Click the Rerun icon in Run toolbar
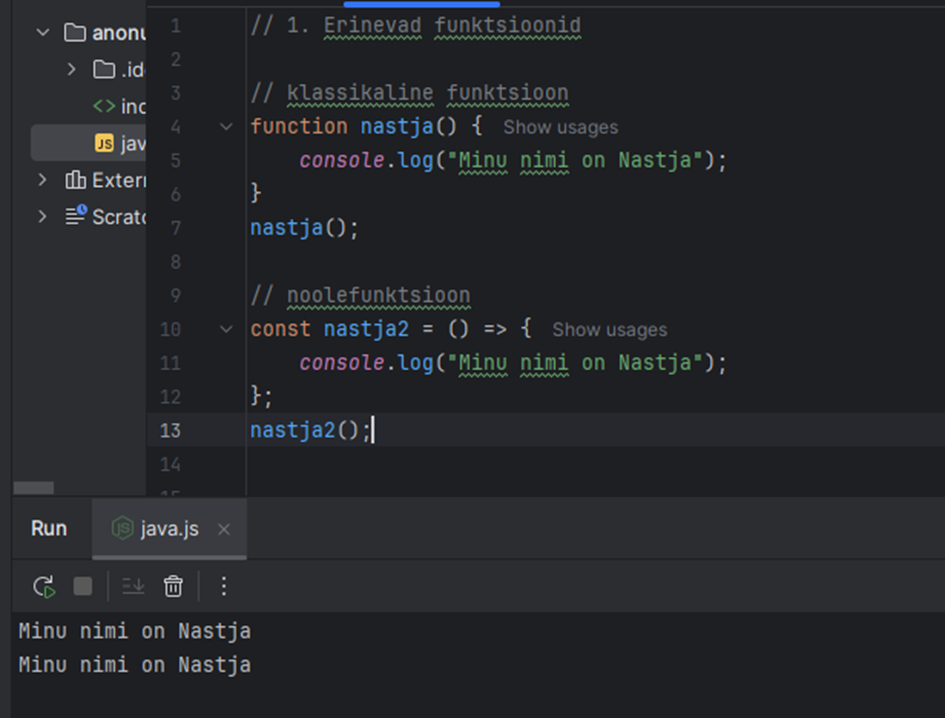 click(43, 587)
